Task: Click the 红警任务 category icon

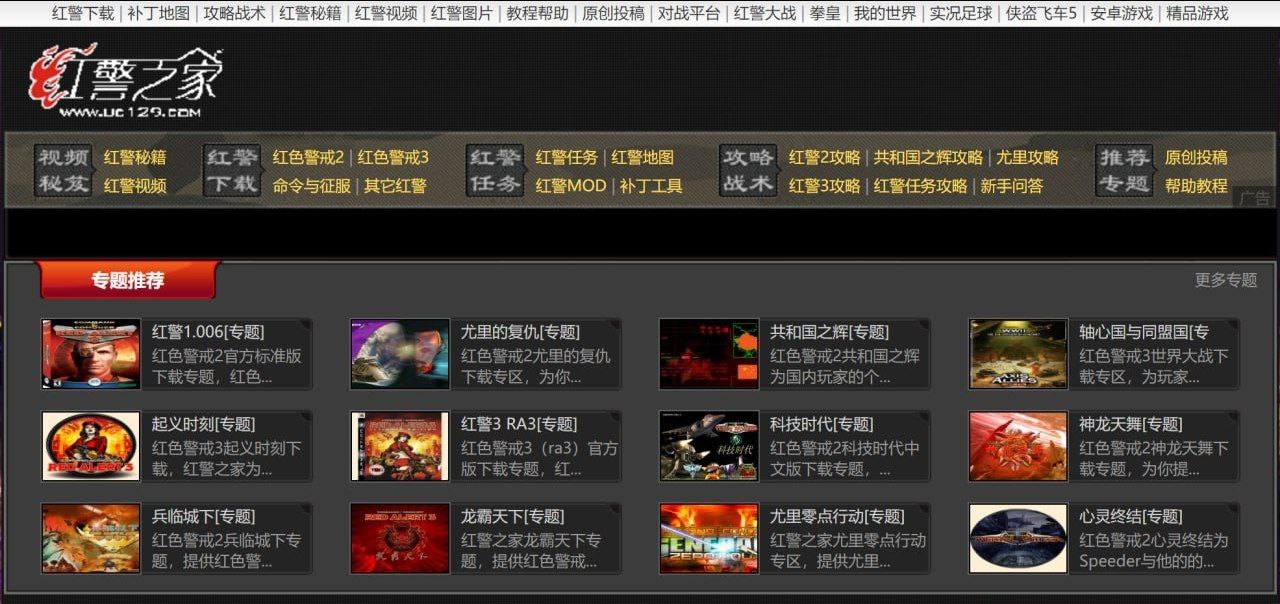Action: coord(495,171)
